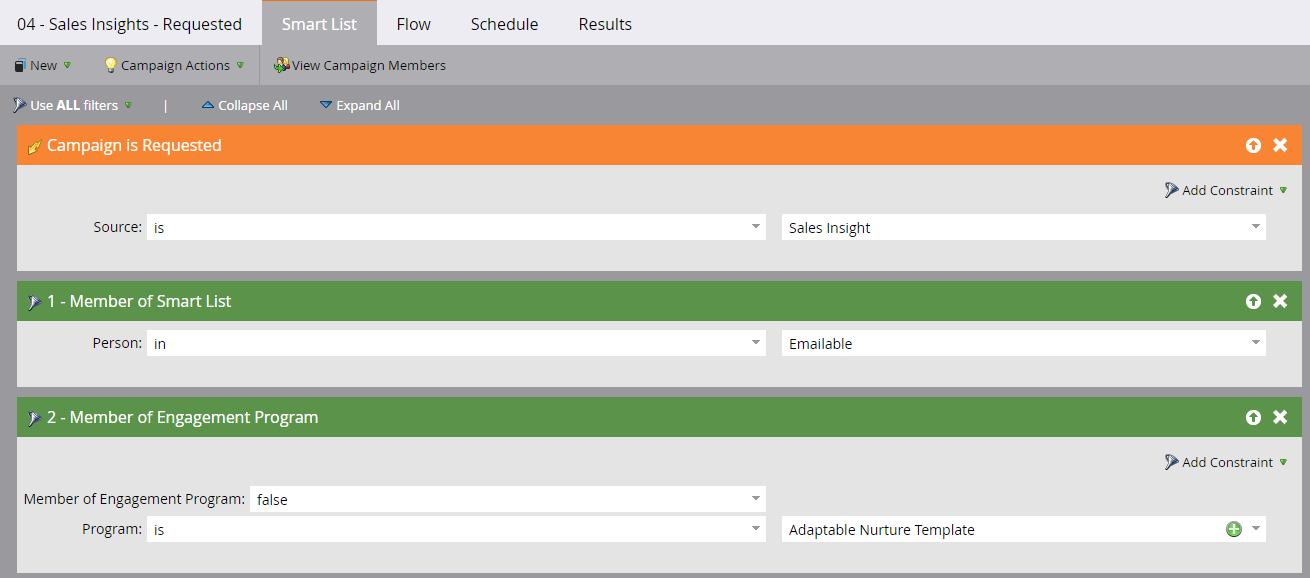1310x578 pixels.
Task: Add a constraint to Member of Engagement Program
Action: click(1225, 462)
